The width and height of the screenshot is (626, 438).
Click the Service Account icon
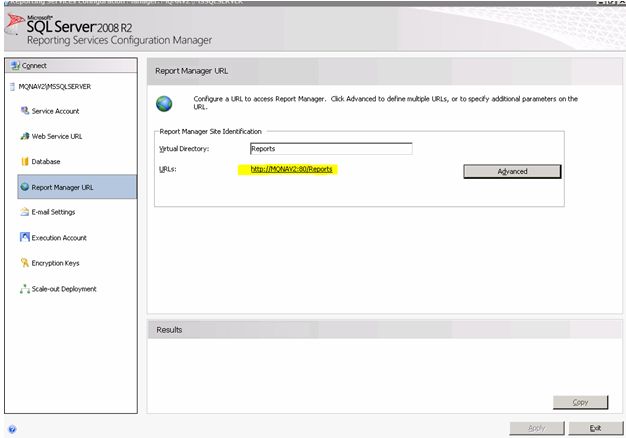coord(25,111)
